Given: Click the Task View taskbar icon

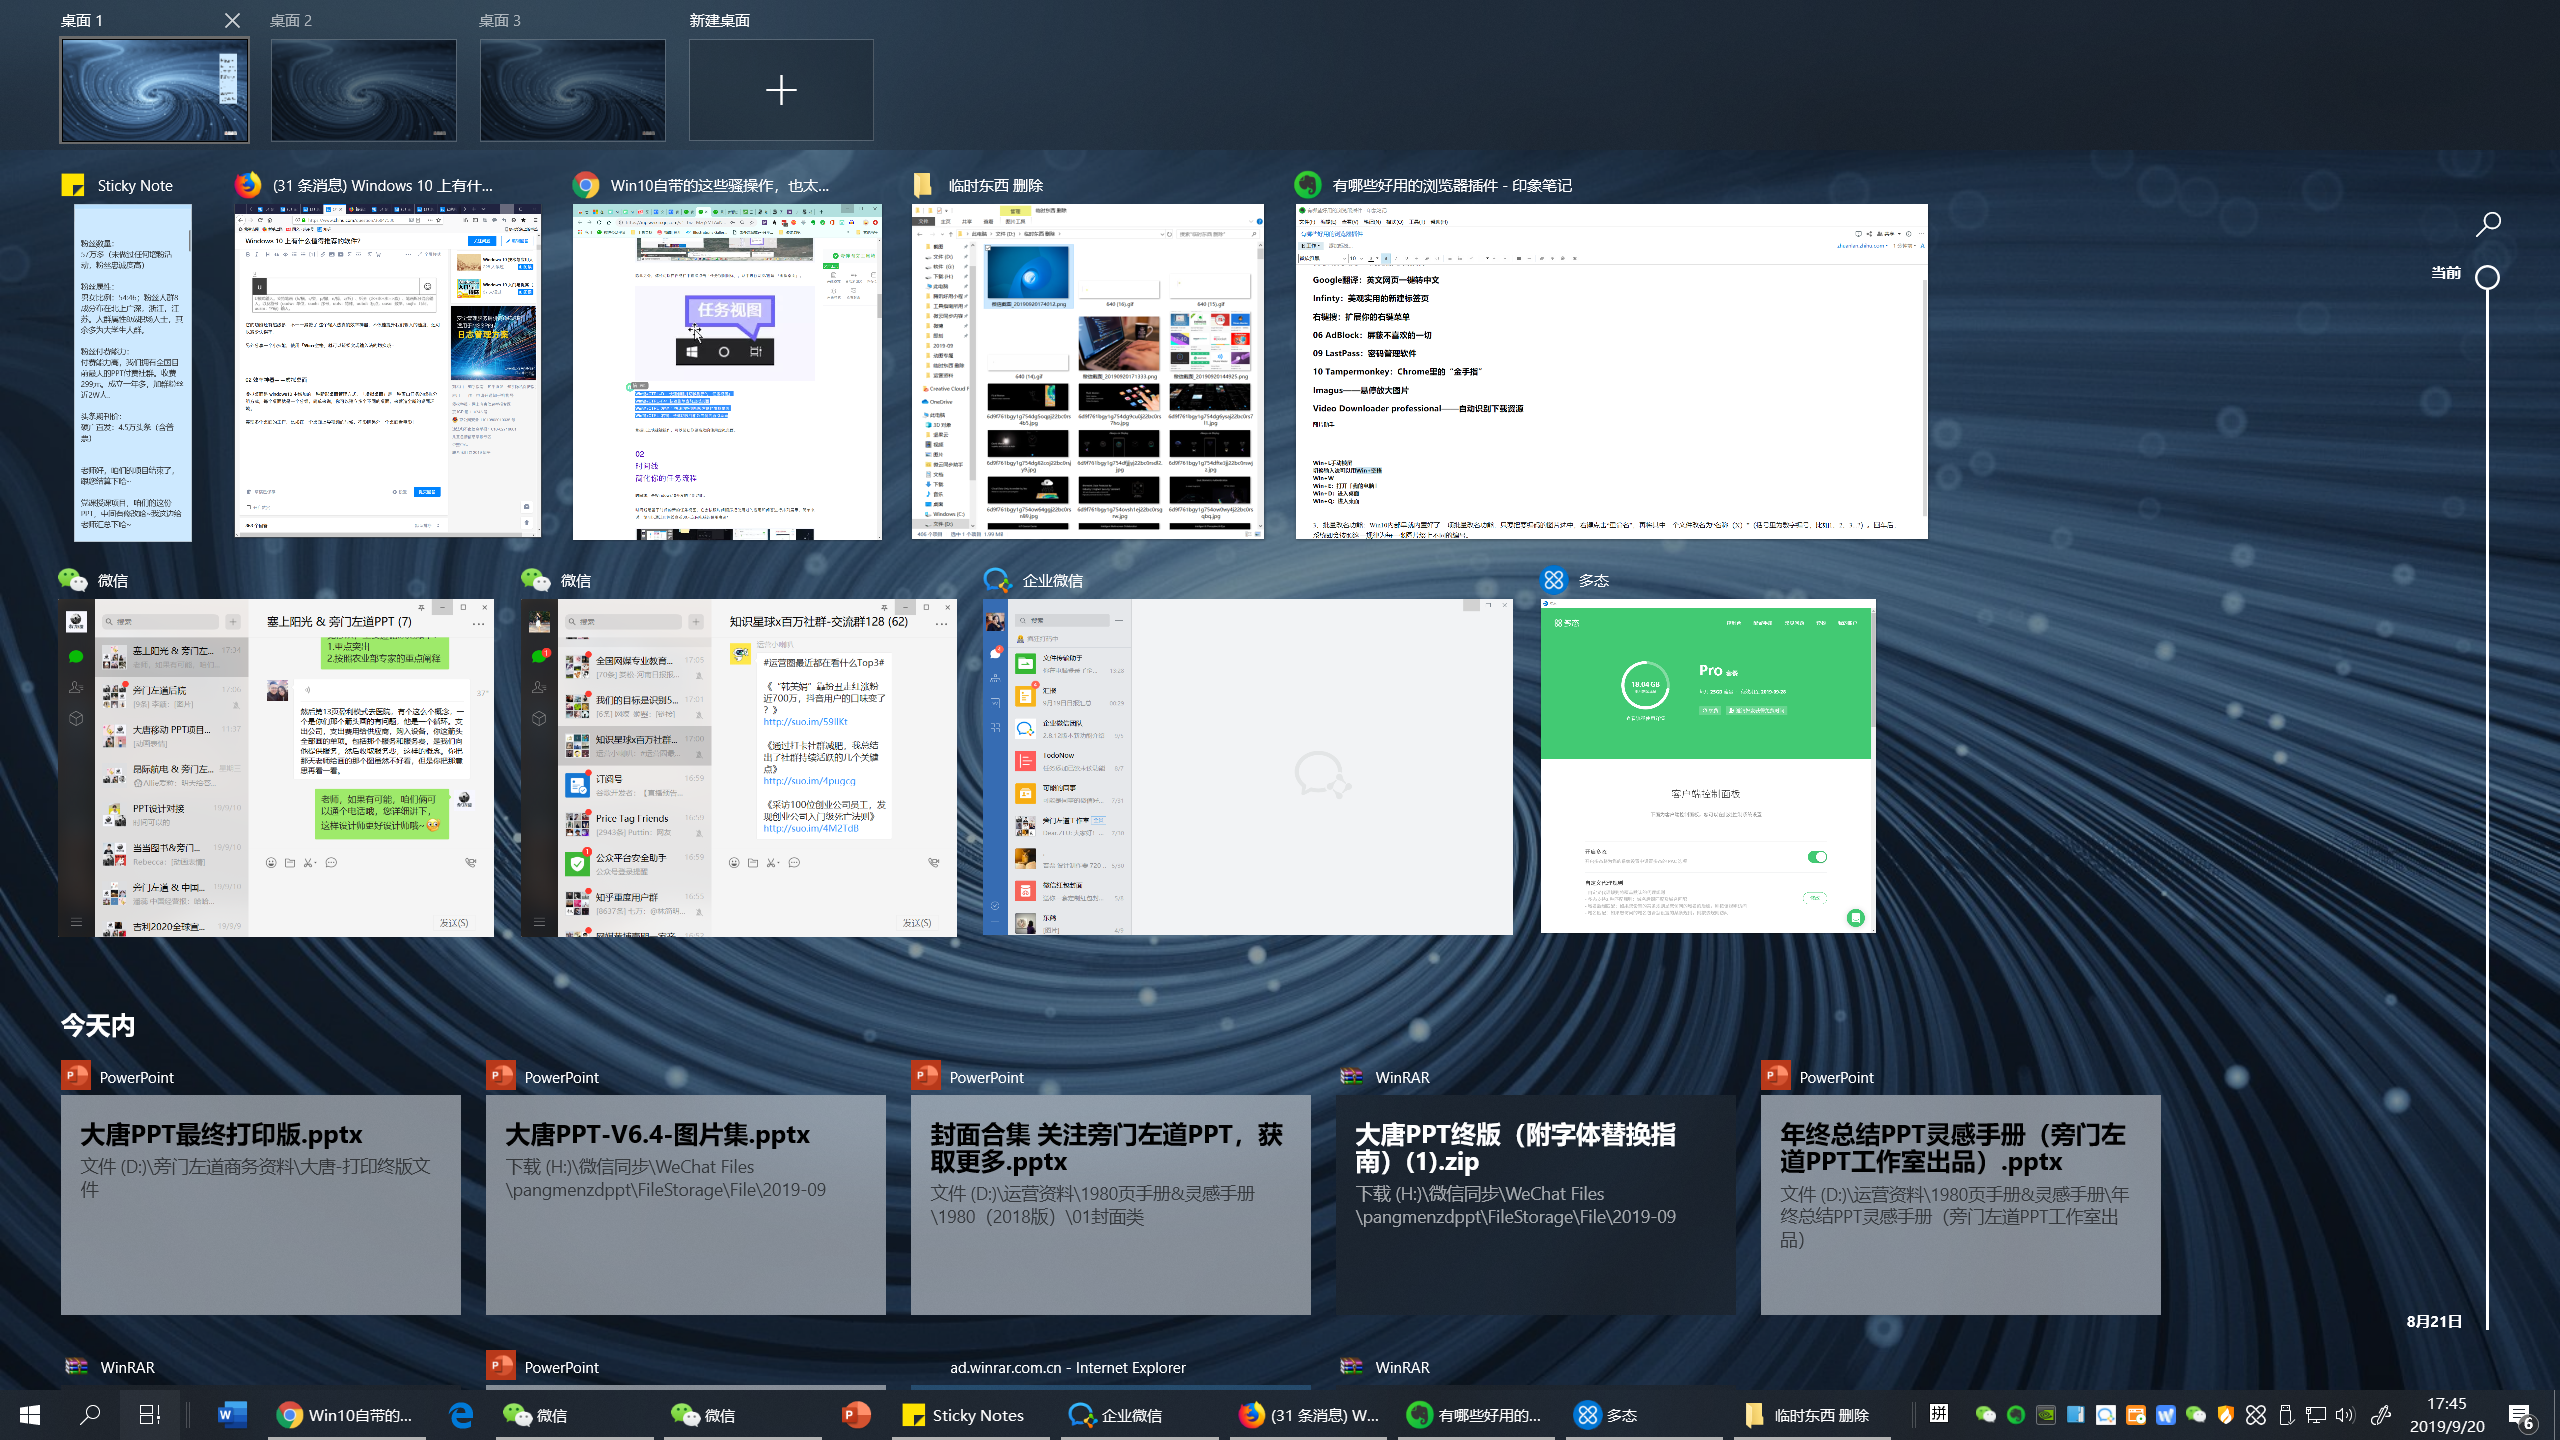Looking at the screenshot, I should pos(150,1414).
